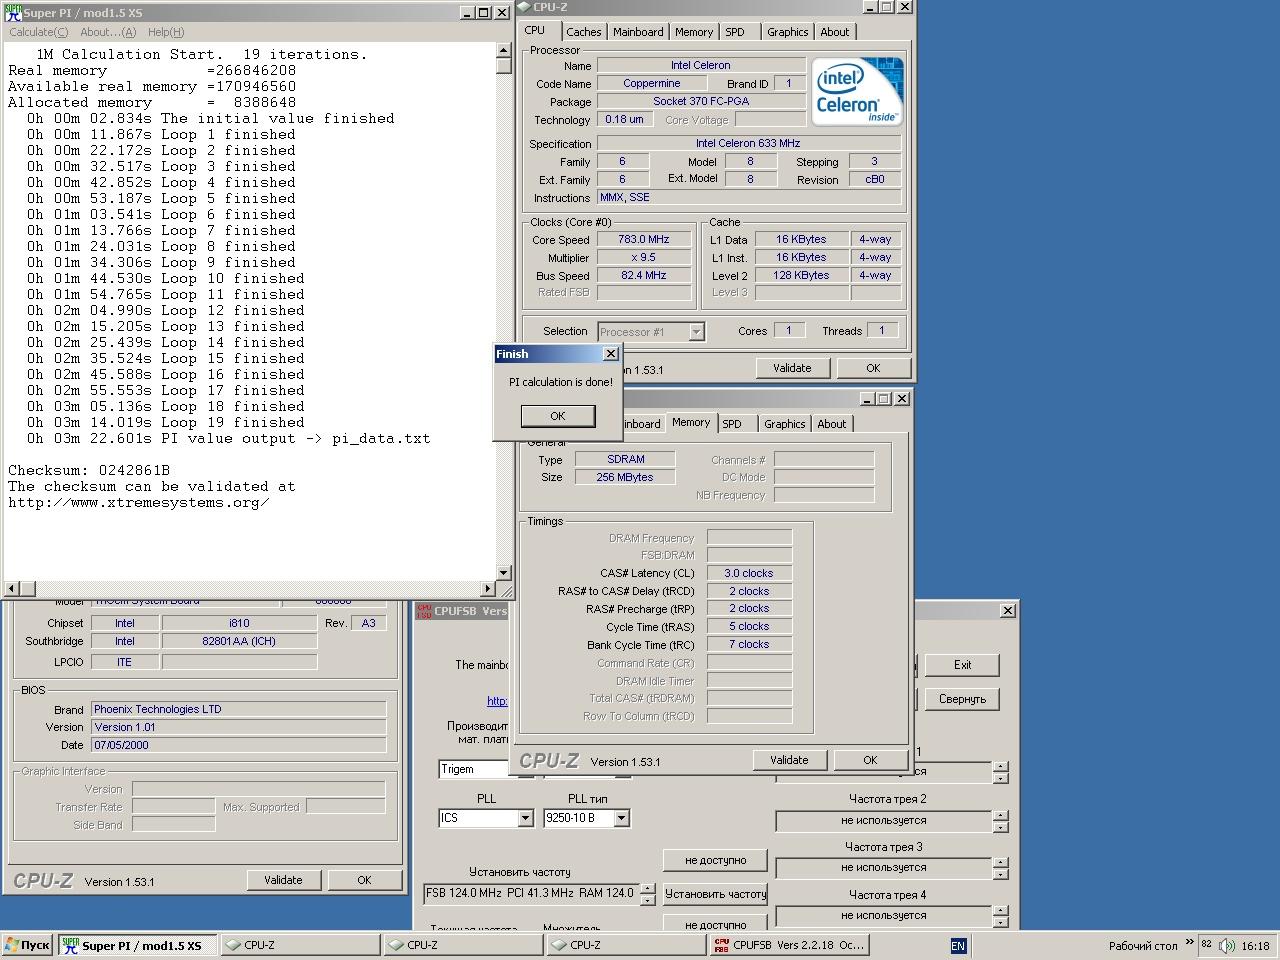Click Checksum: 0242861B line
This screenshot has height=960, width=1280.
(x=89, y=470)
